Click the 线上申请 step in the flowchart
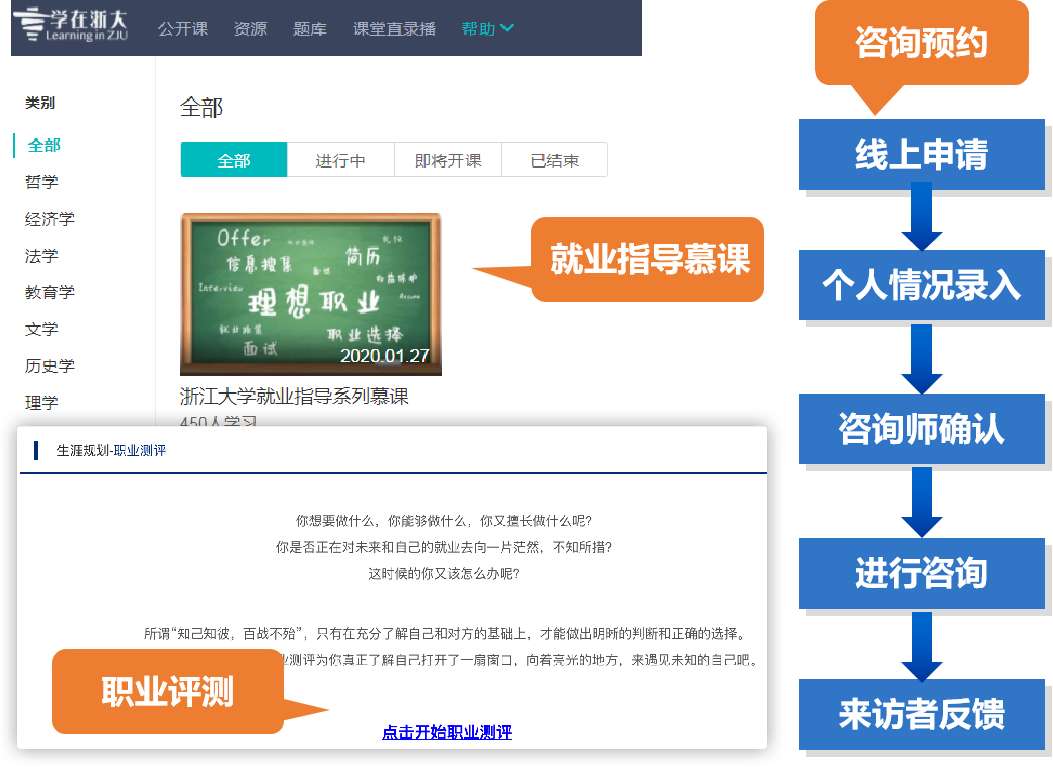Viewport: 1053px width, 767px height. click(x=921, y=155)
